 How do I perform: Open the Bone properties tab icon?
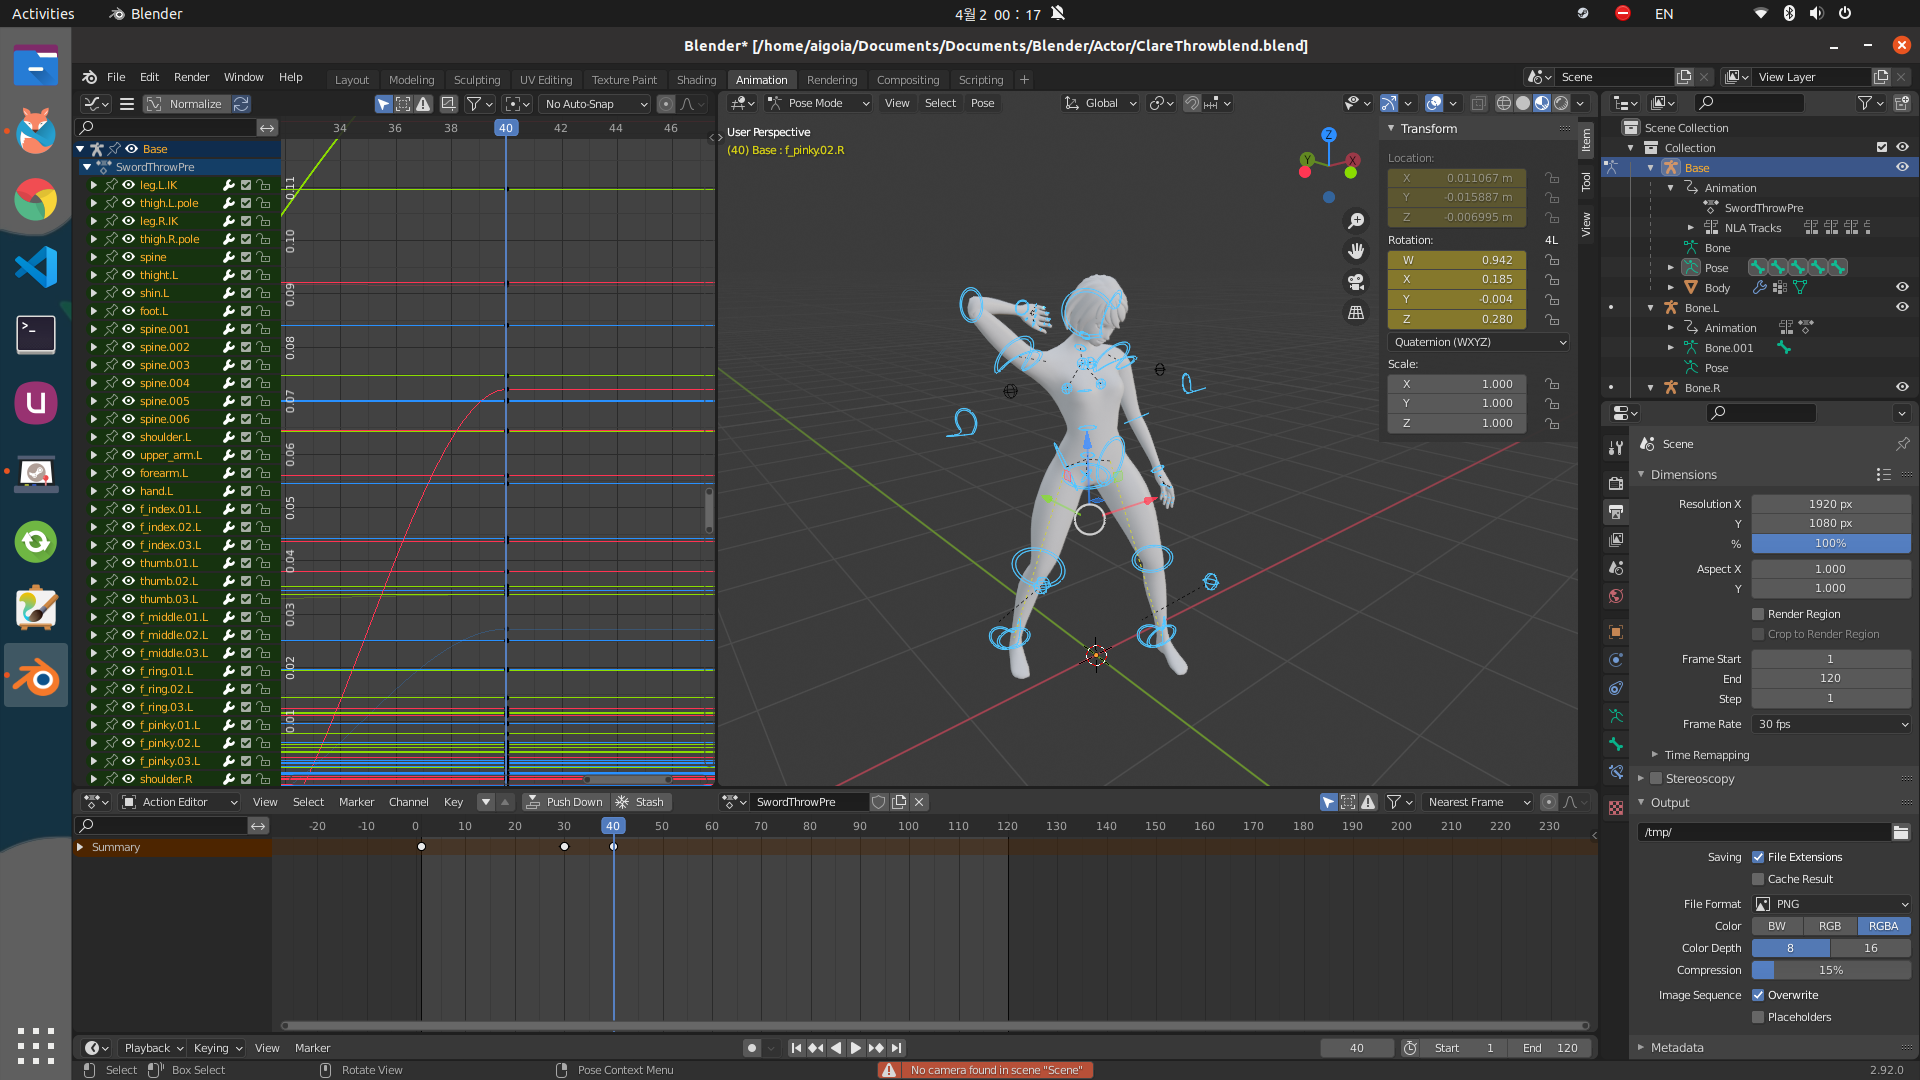1615,744
